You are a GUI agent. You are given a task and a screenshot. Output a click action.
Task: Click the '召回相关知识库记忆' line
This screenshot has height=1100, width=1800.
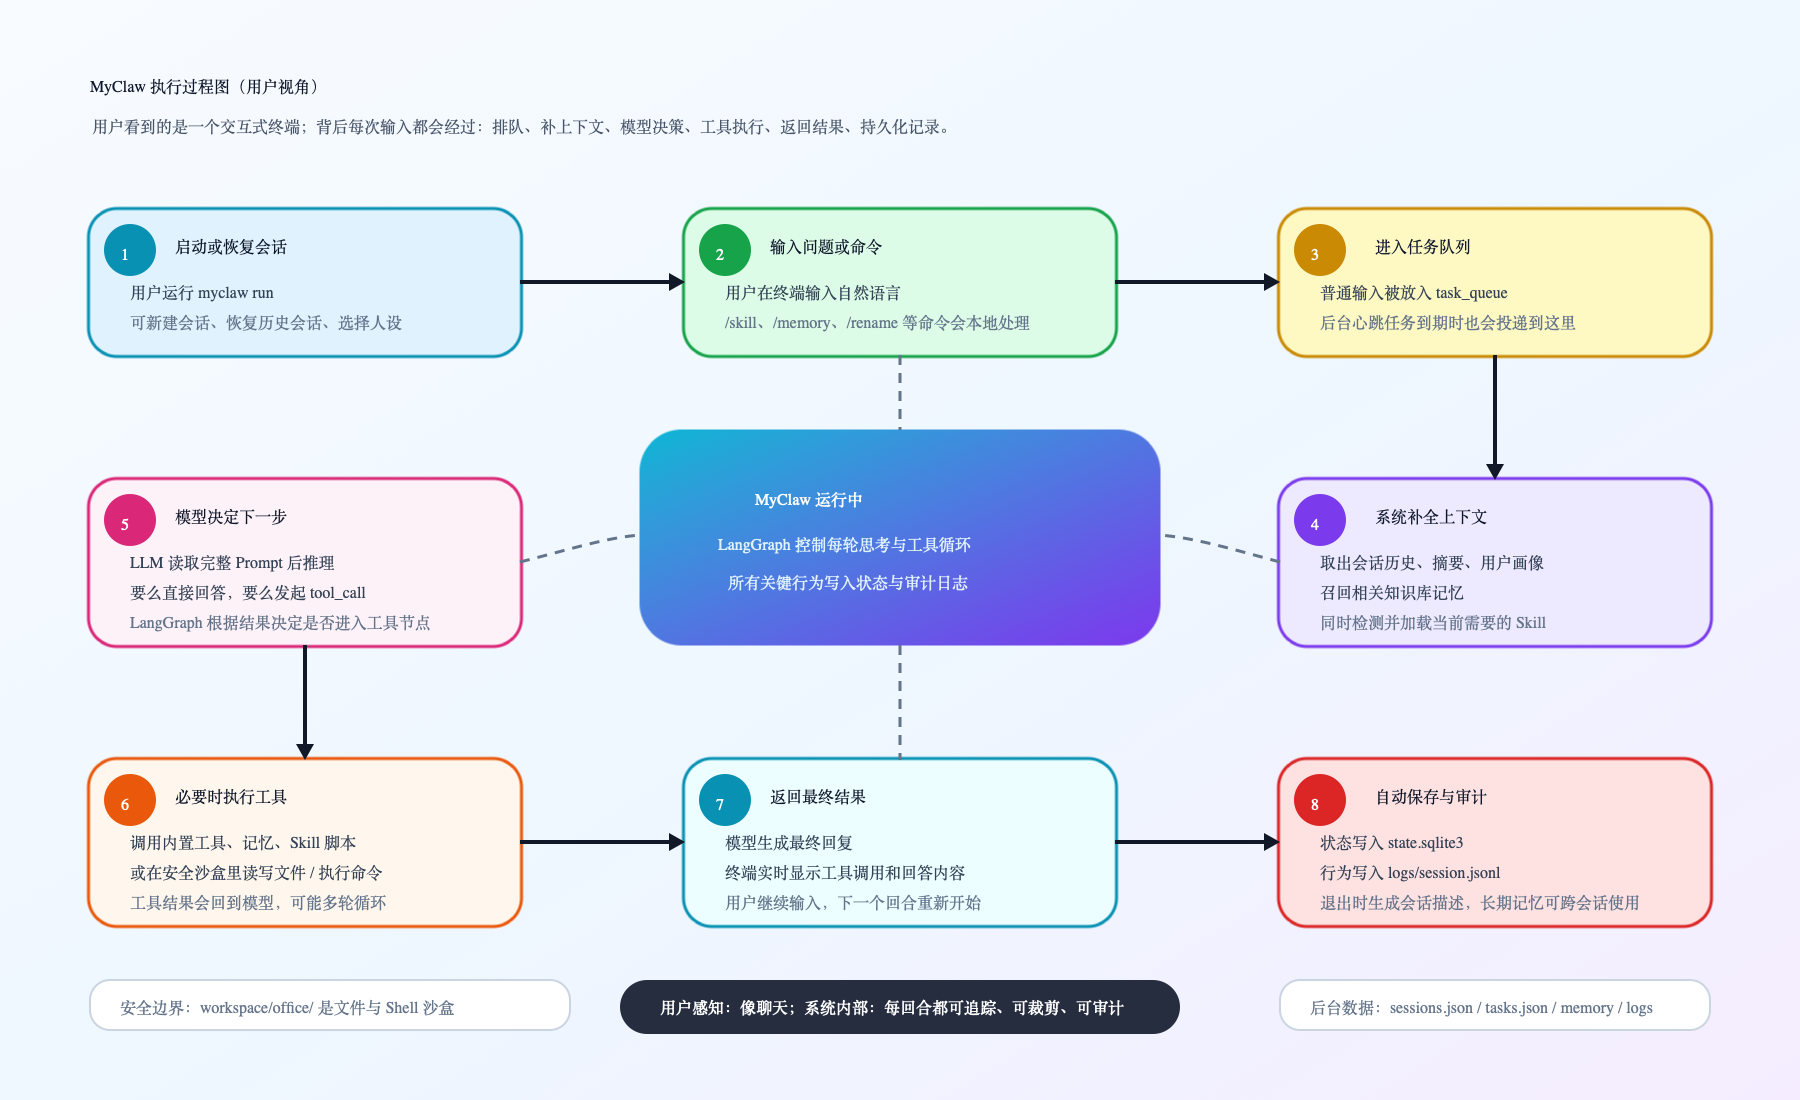pyautogui.click(x=1392, y=593)
